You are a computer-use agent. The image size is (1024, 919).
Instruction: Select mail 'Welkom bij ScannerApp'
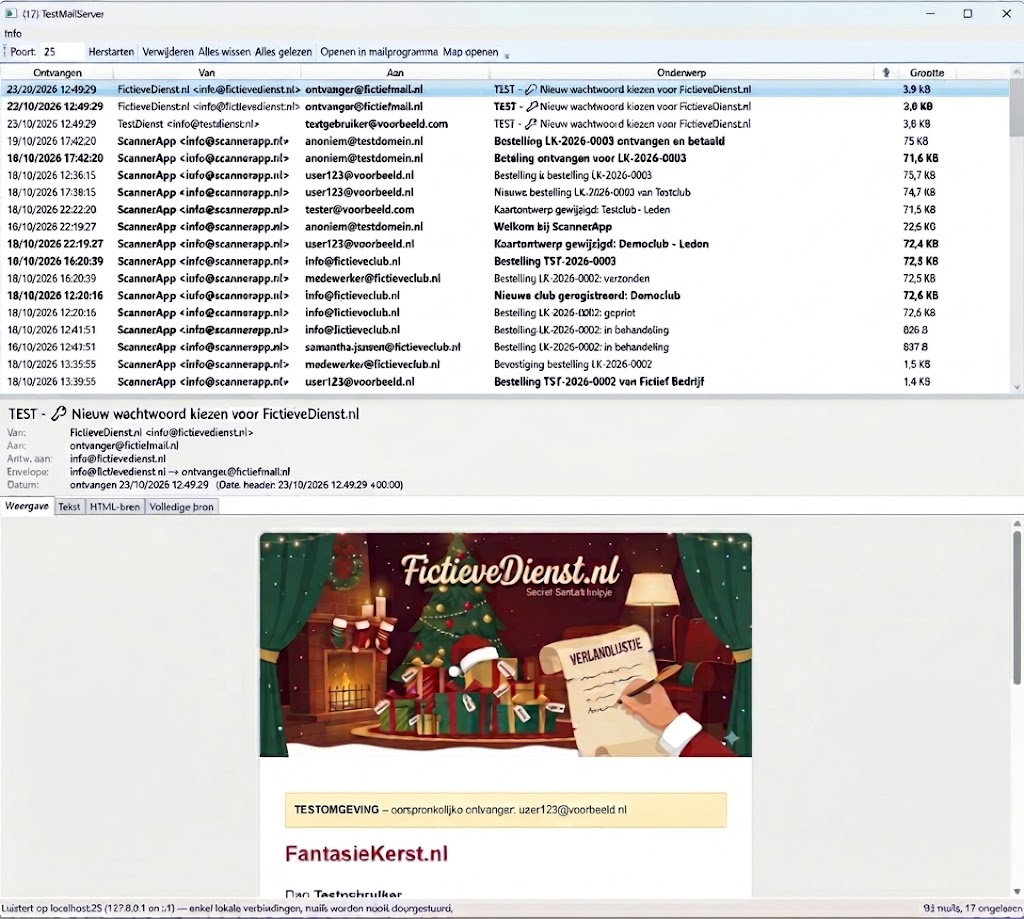click(505, 227)
